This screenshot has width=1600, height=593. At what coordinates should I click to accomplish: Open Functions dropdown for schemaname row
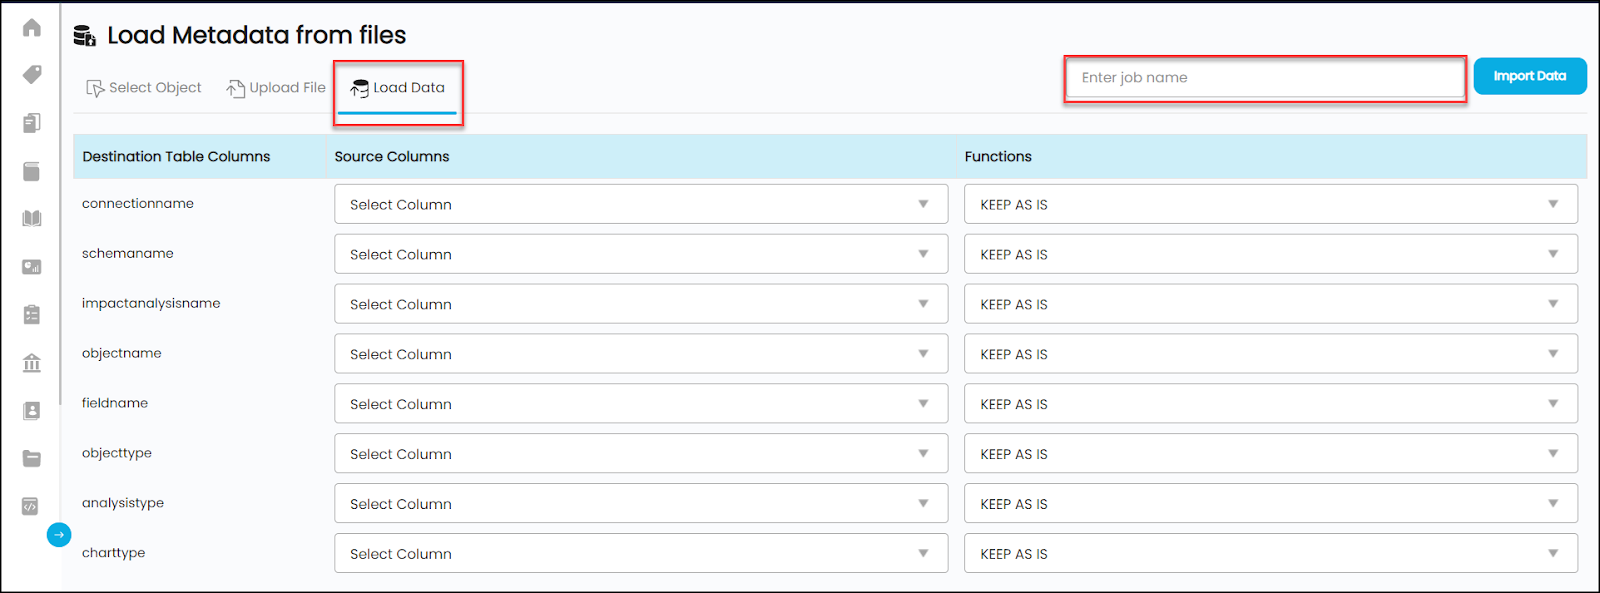click(1271, 254)
